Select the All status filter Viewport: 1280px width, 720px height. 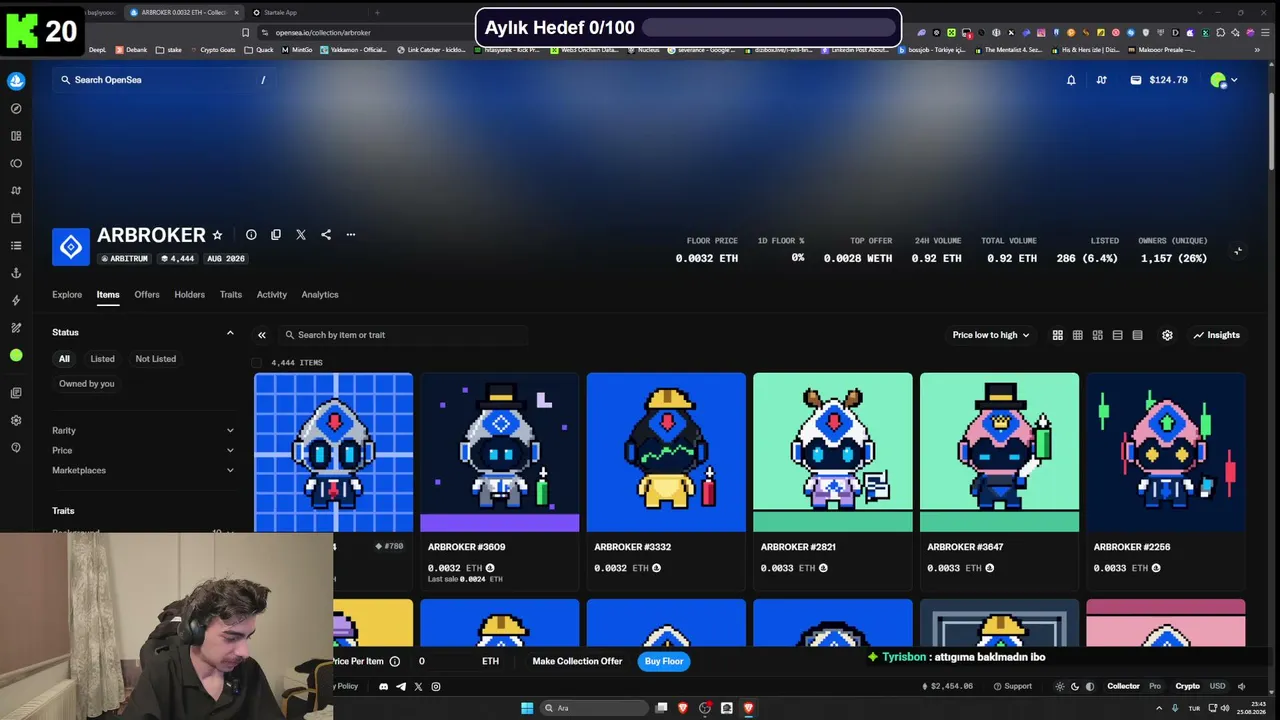64,359
